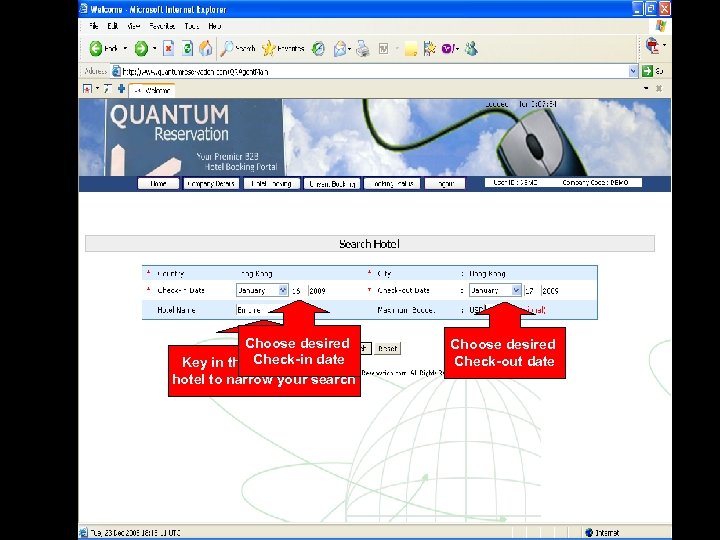Viewport: 720px width, 540px height.
Task: Click the PDF converter icon at toolbar right
Action: click(652, 46)
